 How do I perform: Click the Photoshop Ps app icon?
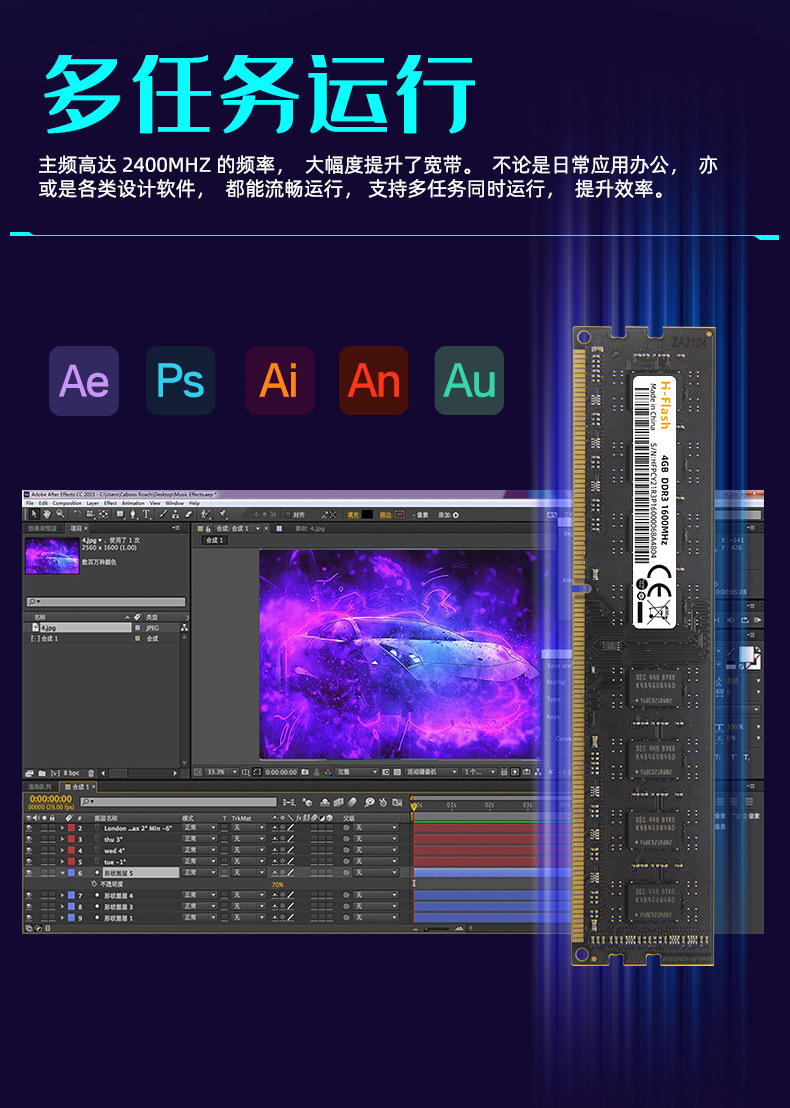(181, 381)
